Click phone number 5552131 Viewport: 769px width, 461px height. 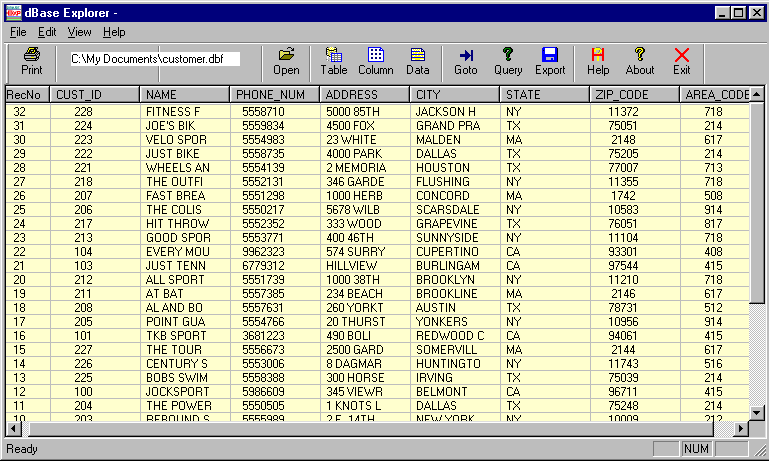pos(275,181)
